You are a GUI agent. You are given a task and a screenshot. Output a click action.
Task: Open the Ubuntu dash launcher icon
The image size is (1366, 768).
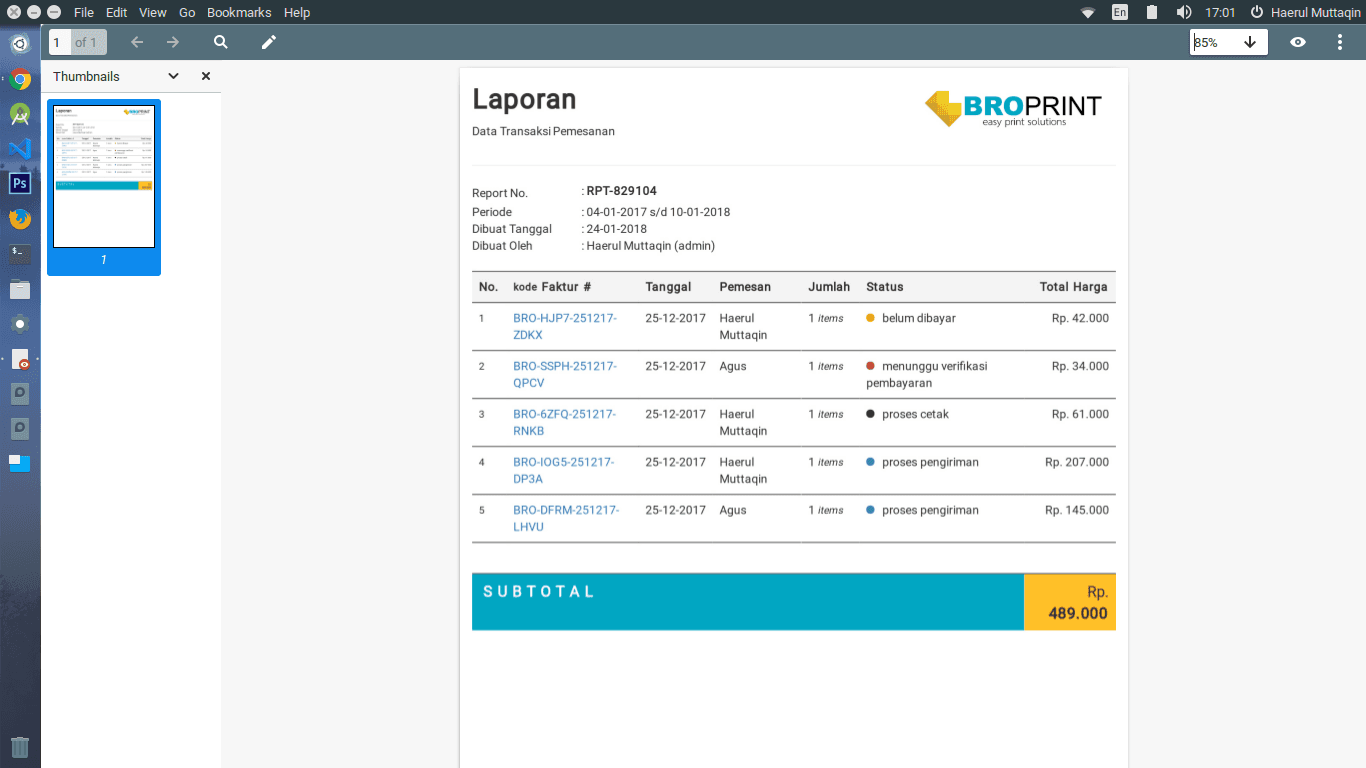click(x=20, y=44)
